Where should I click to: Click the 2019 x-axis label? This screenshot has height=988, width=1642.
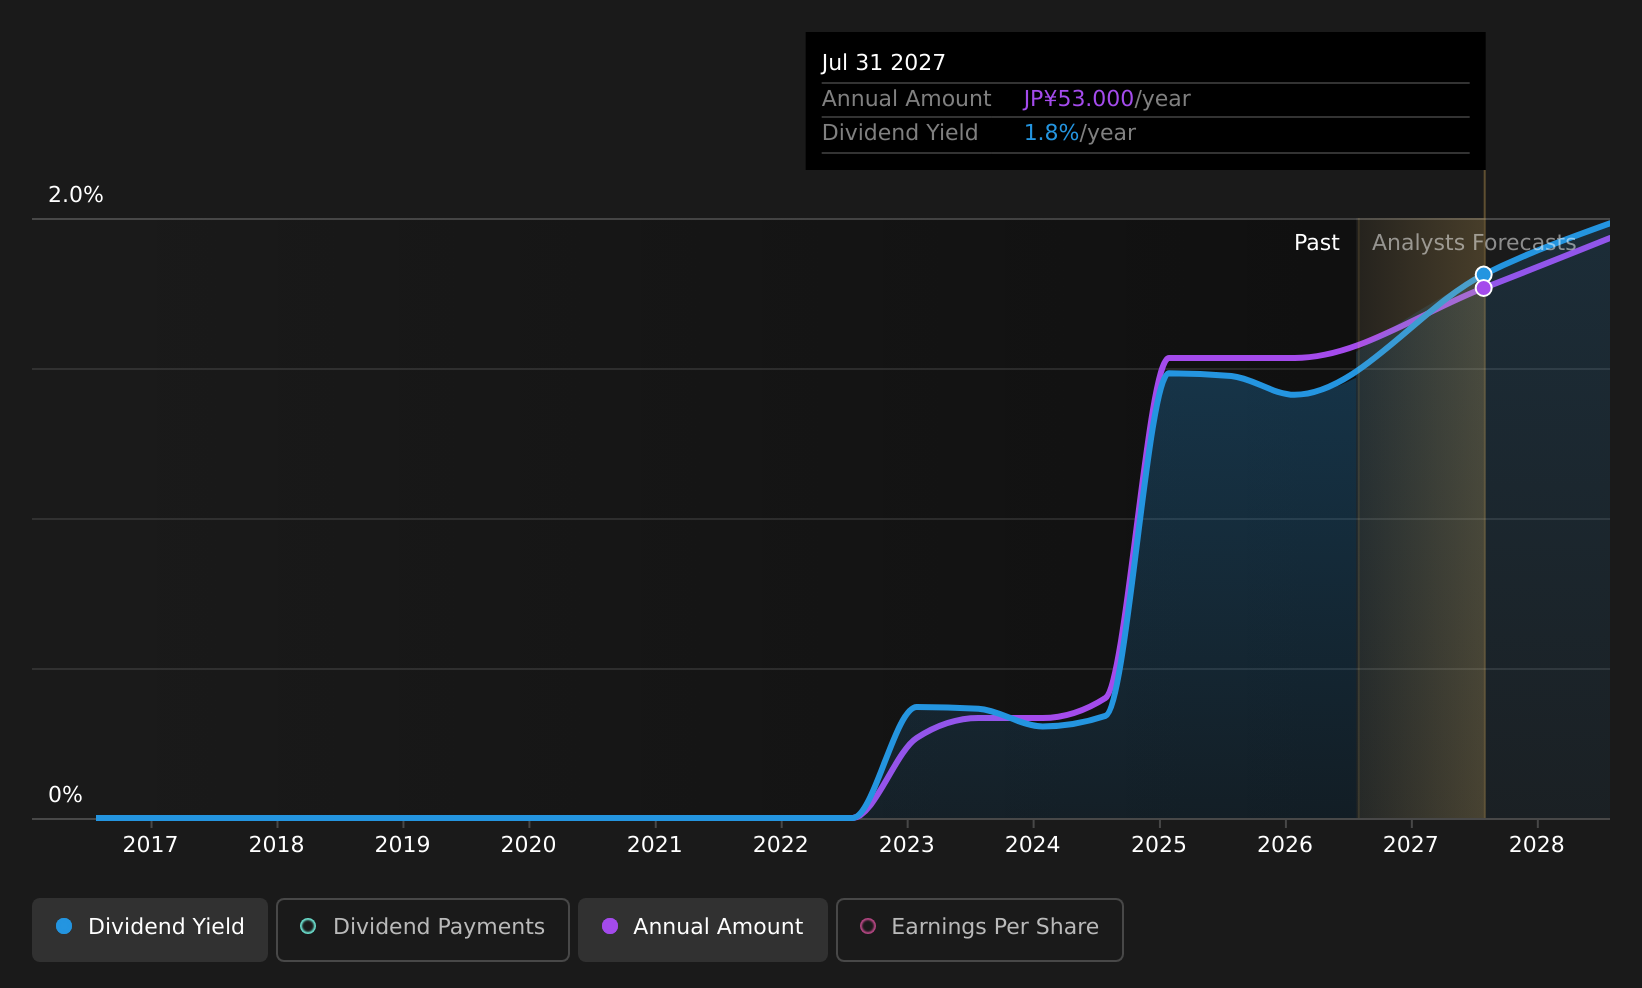[402, 845]
